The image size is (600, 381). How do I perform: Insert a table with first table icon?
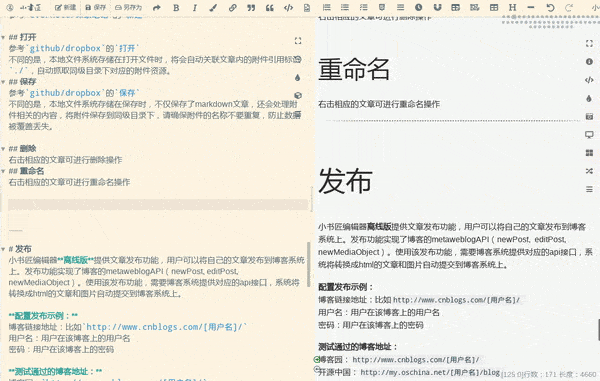tap(455, 7)
